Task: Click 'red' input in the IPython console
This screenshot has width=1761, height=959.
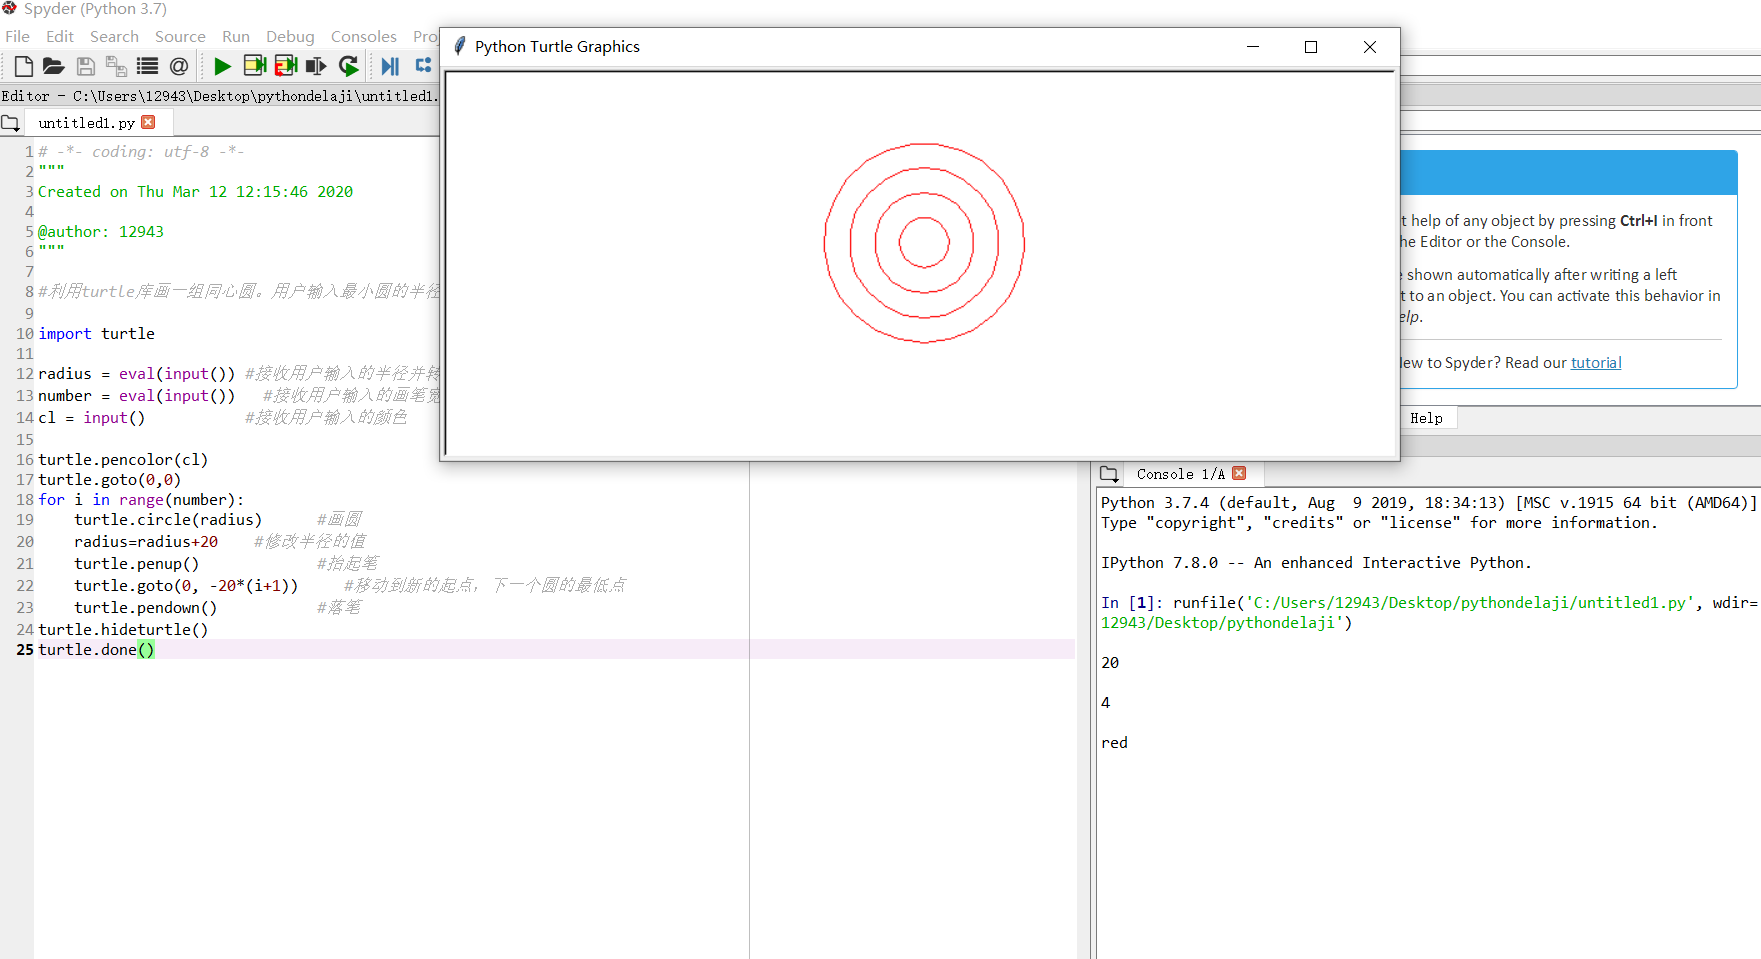Action: [x=1114, y=742]
